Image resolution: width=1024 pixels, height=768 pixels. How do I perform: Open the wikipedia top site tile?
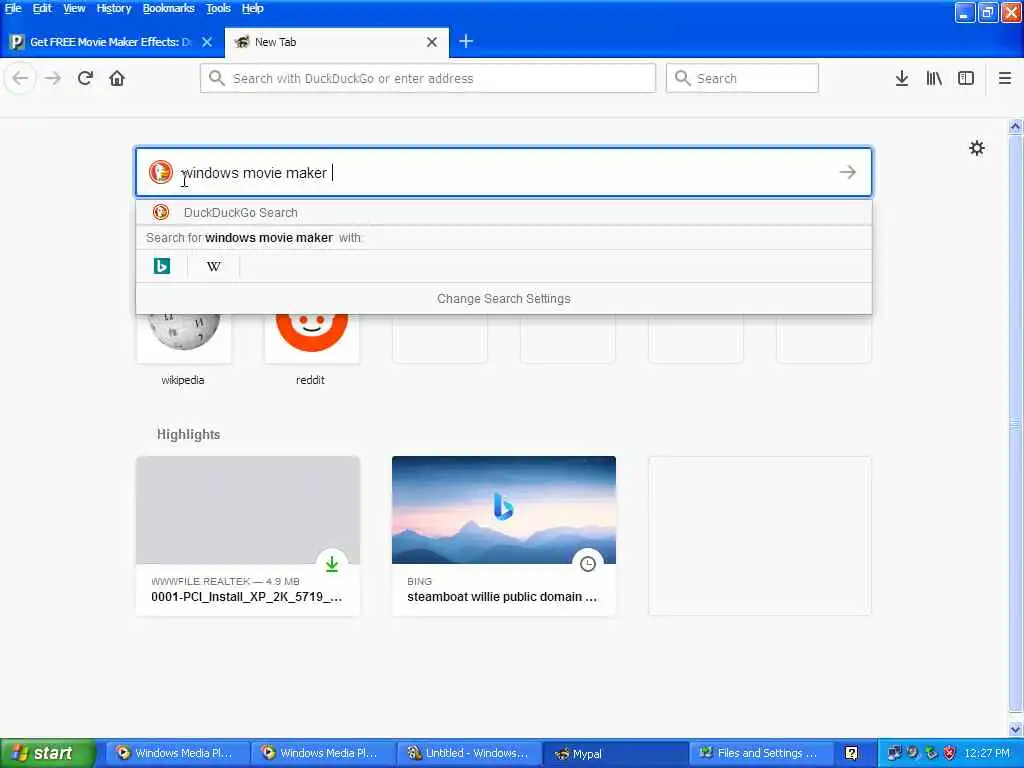183,349
